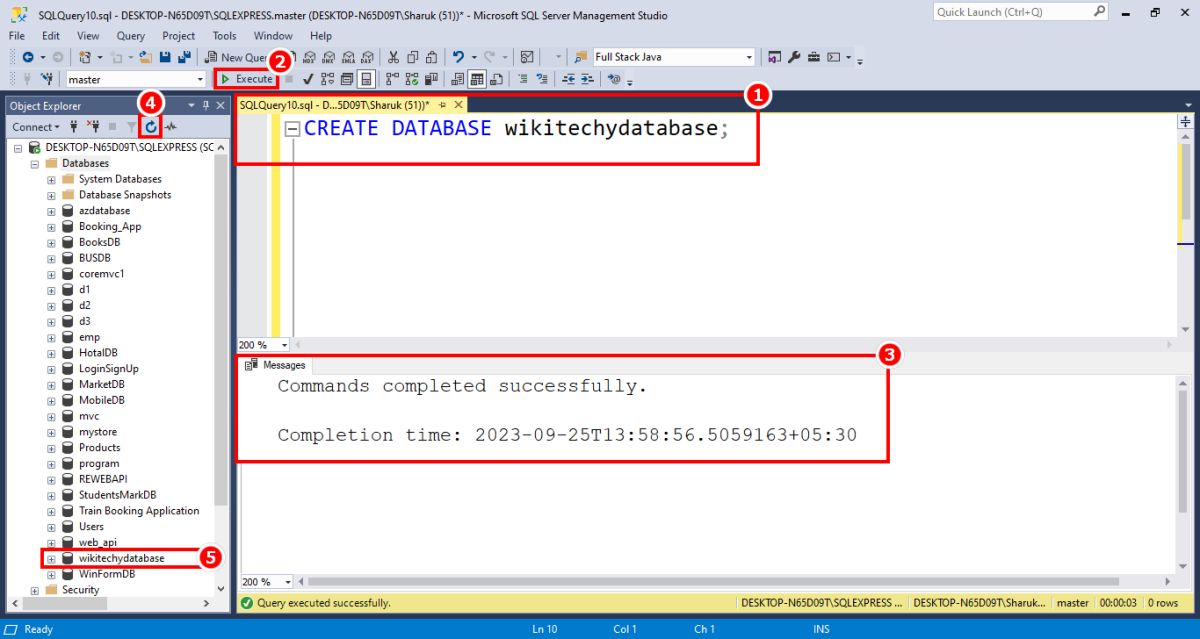
Task: Open an MDX query from the toolbar
Action: pos(311,57)
